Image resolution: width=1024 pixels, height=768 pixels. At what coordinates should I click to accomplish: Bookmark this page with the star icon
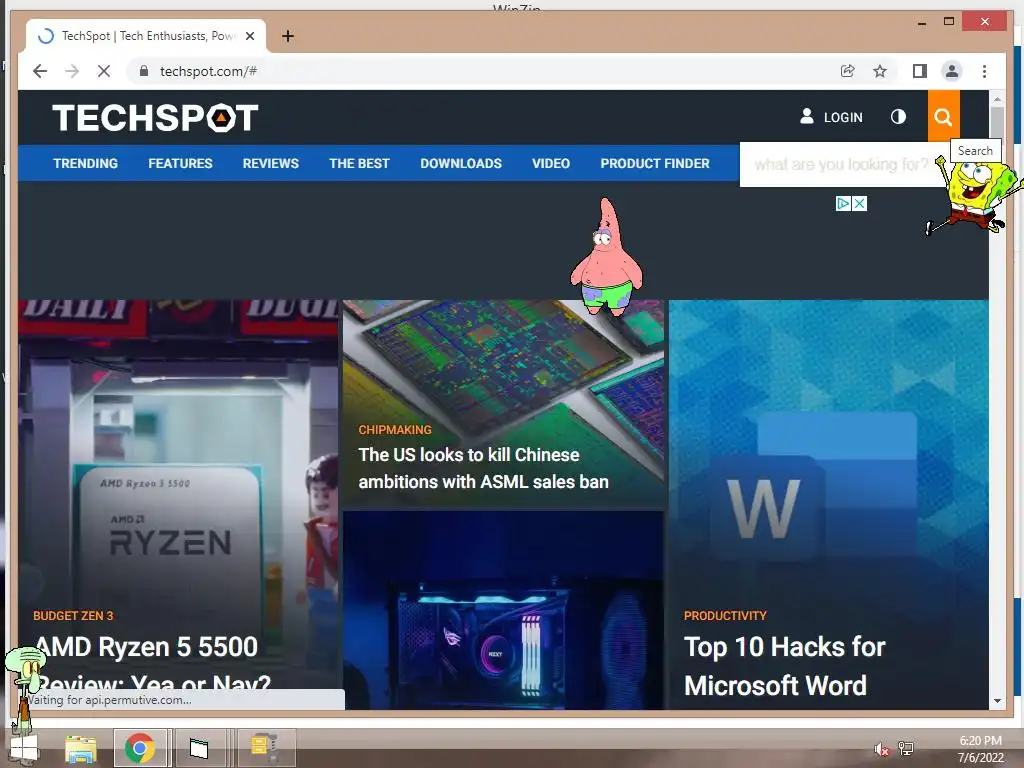pos(880,71)
